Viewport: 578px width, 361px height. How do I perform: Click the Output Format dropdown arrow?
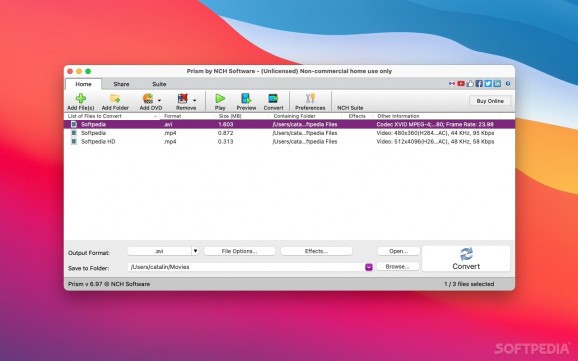(195, 251)
